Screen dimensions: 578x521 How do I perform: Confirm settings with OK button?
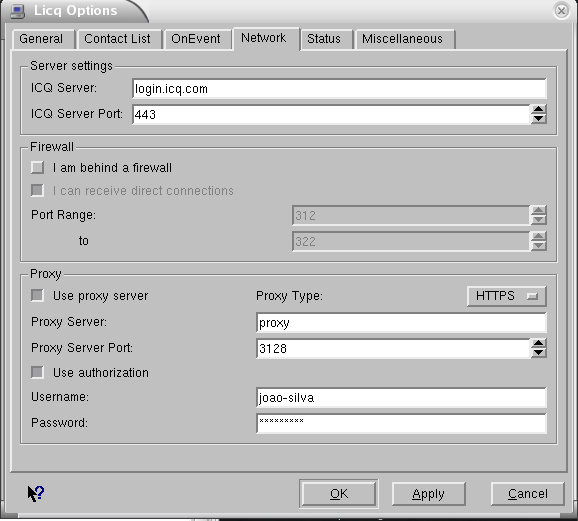click(339, 494)
